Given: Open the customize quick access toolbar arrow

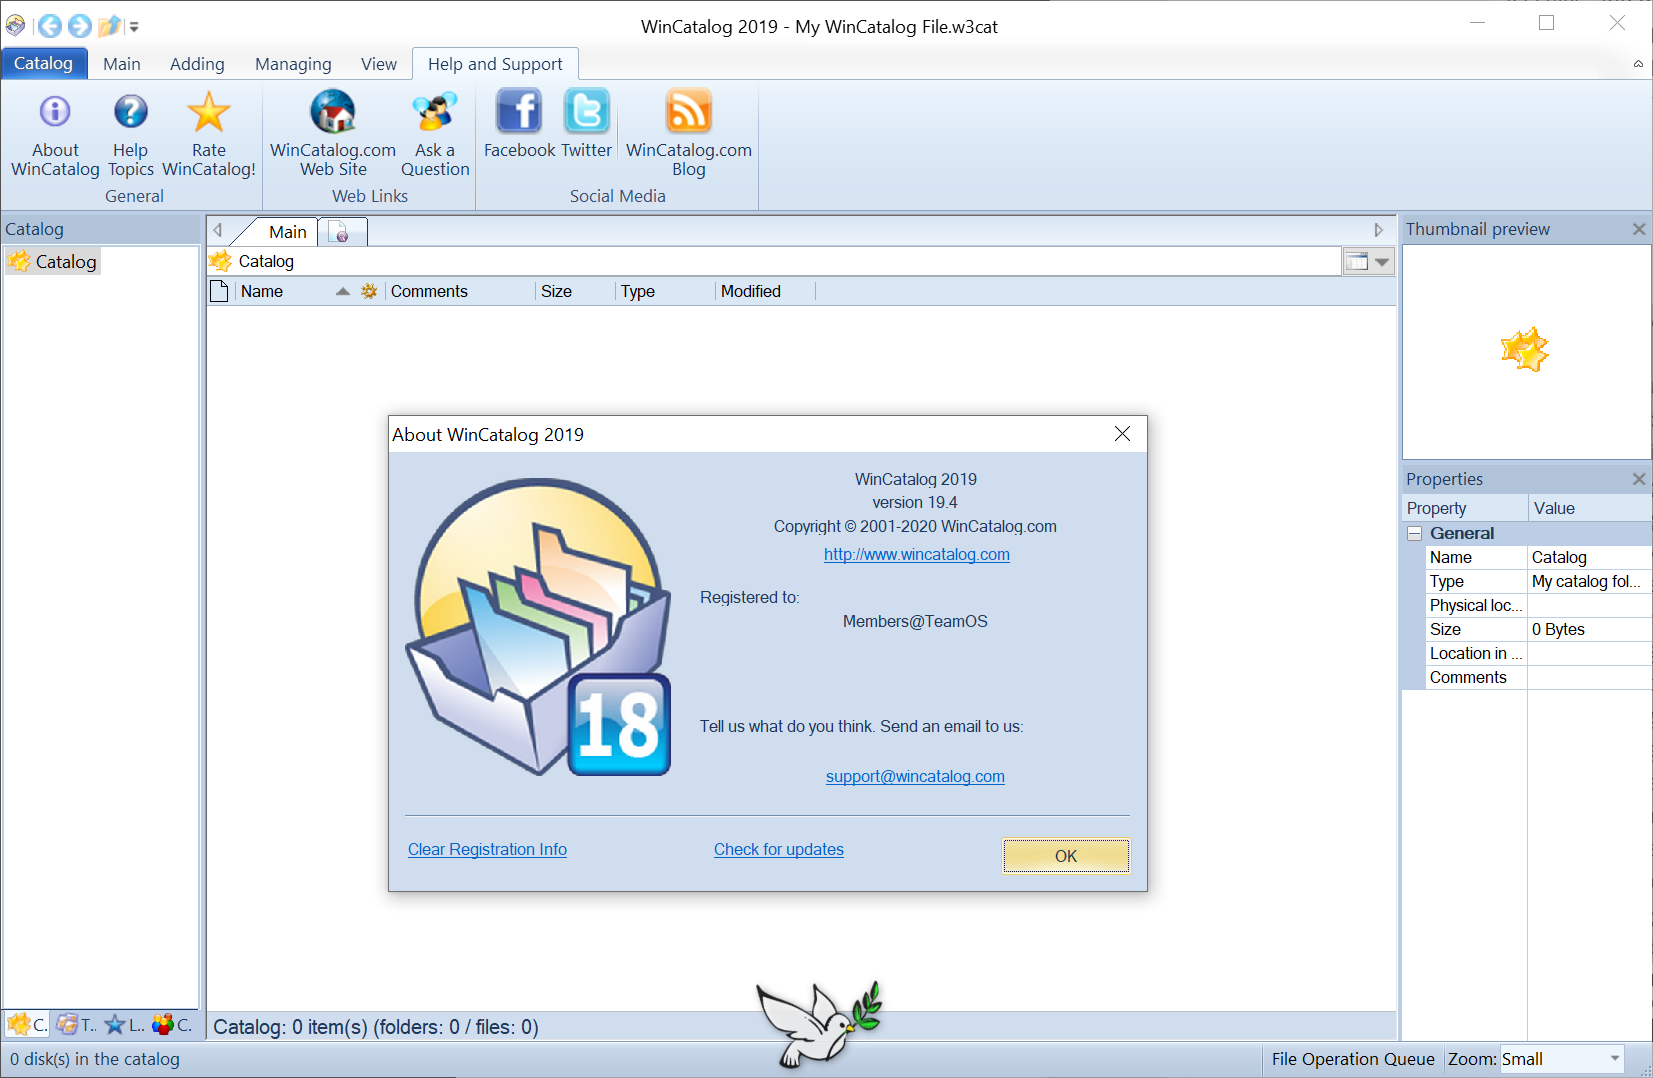Looking at the screenshot, I should click(x=134, y=27).
